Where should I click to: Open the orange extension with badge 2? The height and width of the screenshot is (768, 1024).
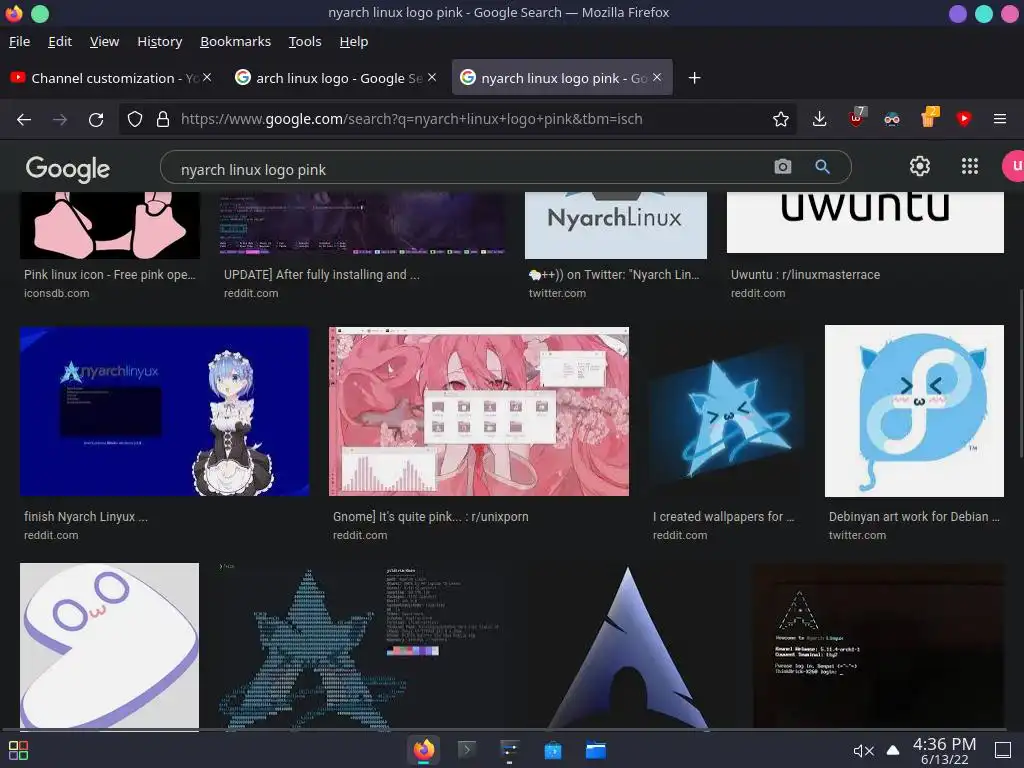(928, 118)
